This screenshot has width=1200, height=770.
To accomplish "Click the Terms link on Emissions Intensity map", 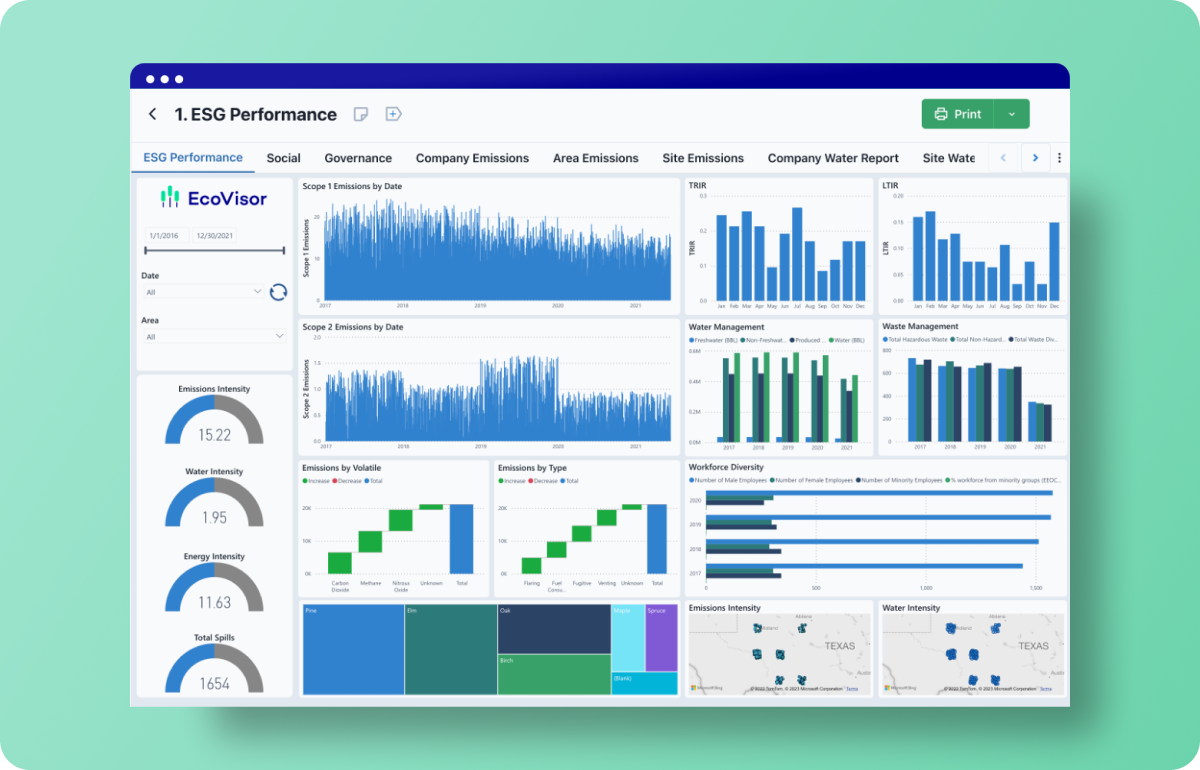I will [852, 689].
